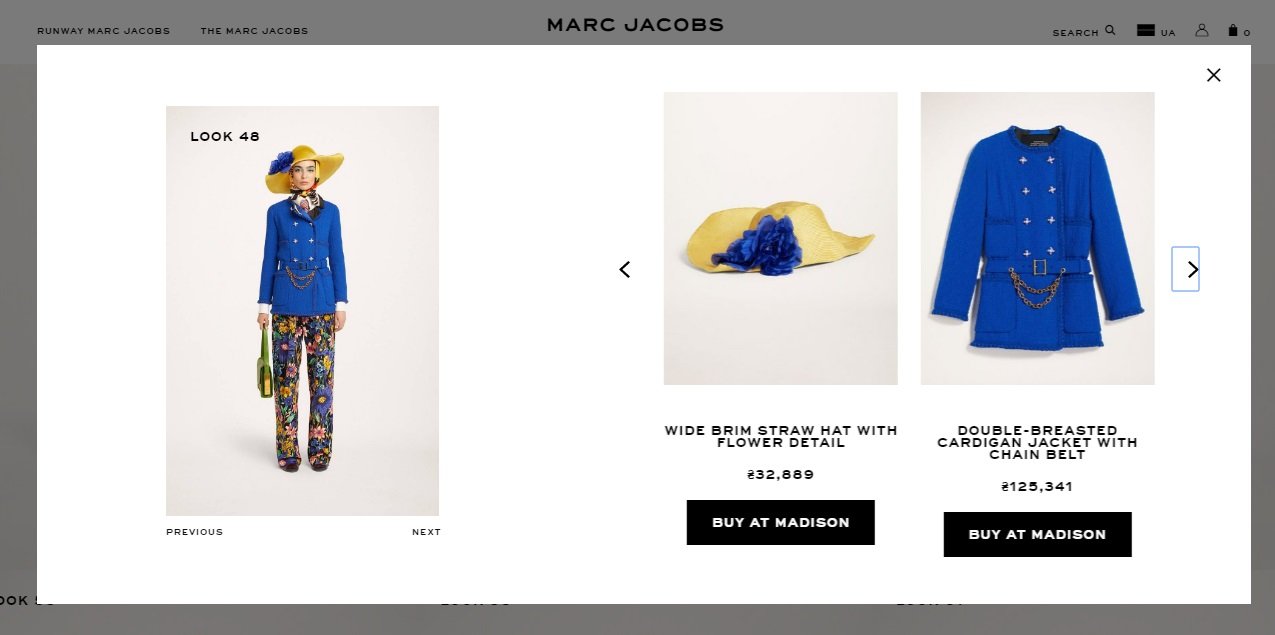Viewport: 1275px width, 635px height.
Task: Go to the previous look
Action: pyautogui.click(x=195, y=532)
